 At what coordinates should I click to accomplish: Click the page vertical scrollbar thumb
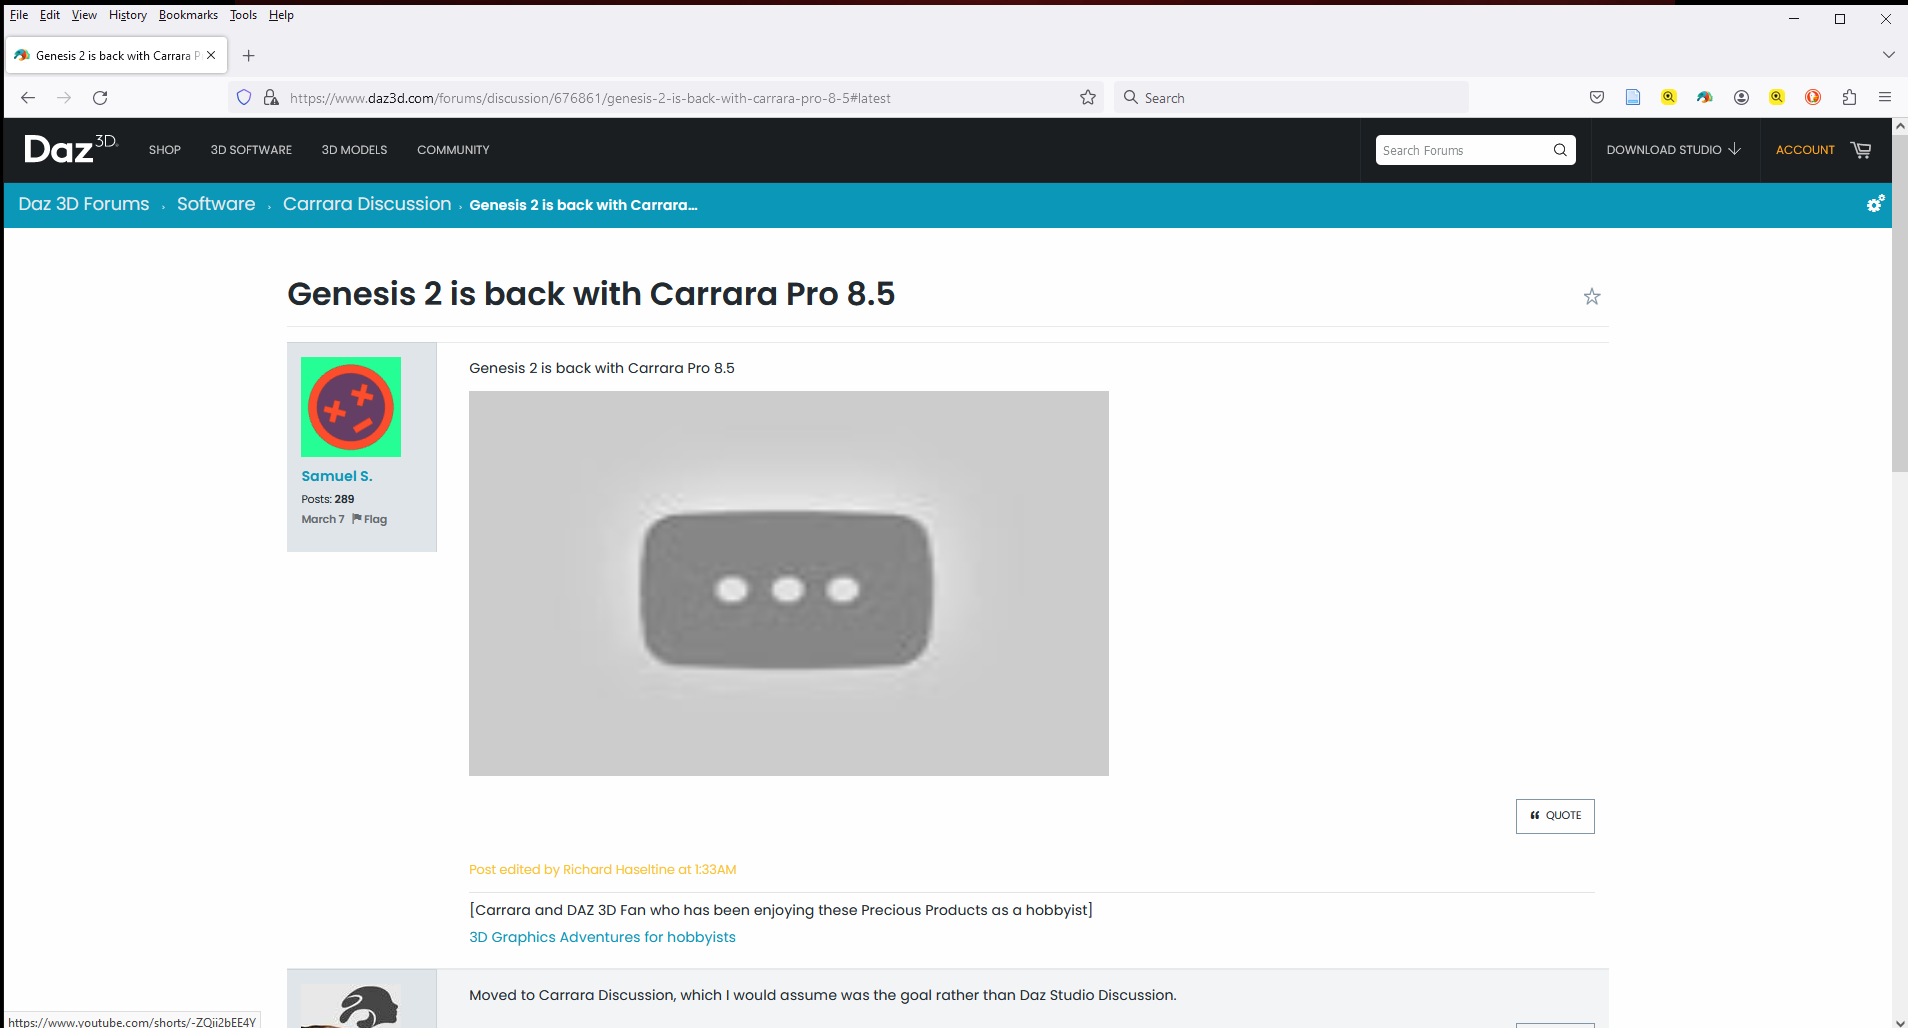tap(1900, 304)
